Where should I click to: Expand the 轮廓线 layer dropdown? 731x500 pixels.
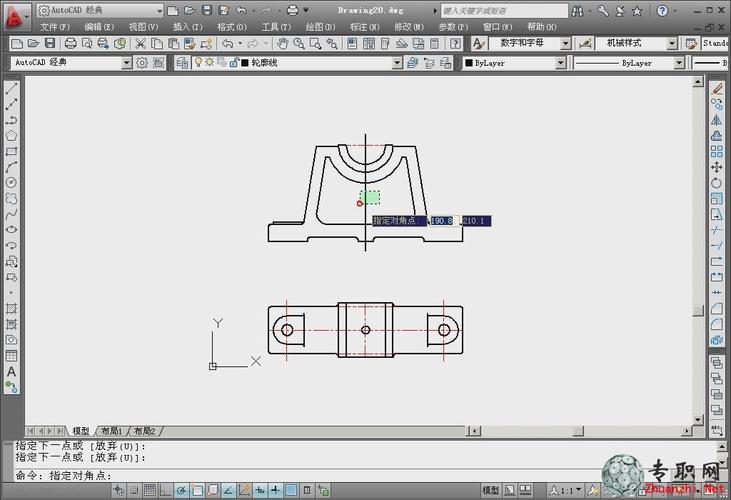397,62
